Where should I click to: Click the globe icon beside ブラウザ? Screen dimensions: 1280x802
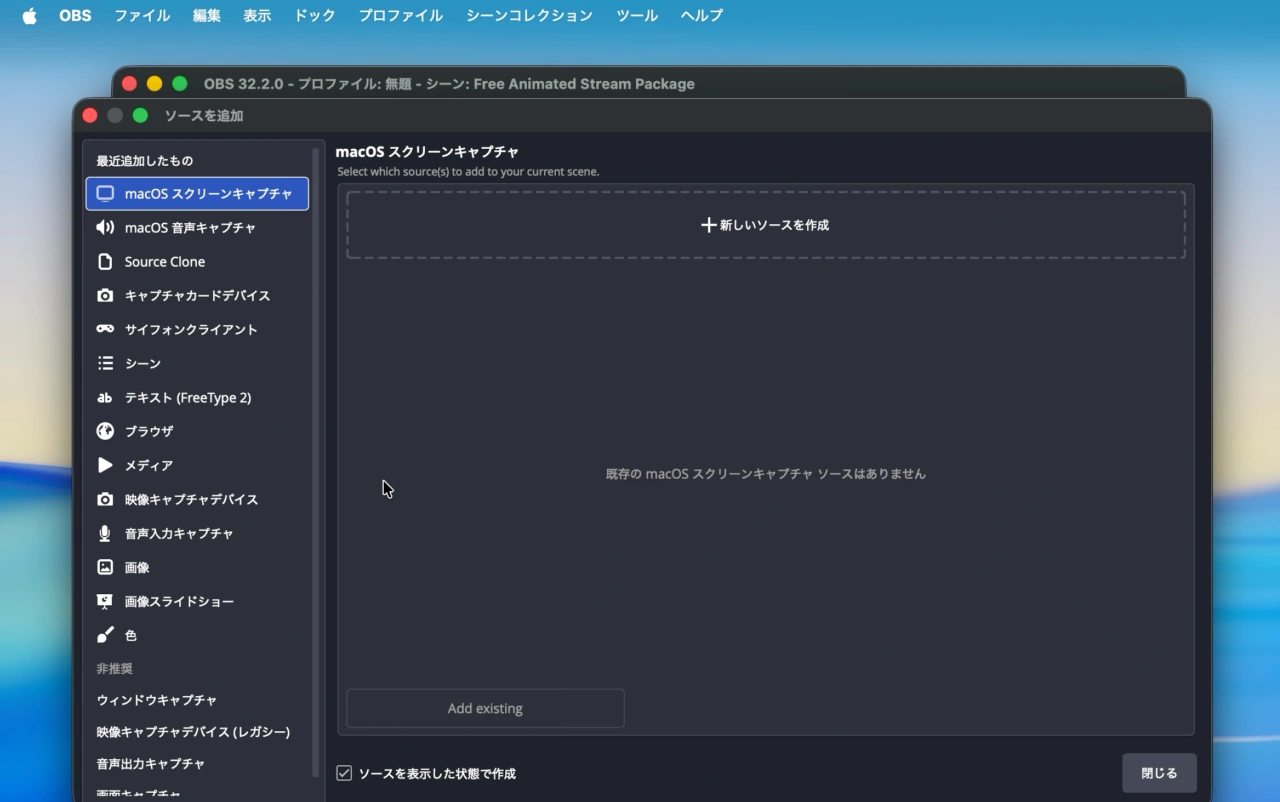point(105,432)
